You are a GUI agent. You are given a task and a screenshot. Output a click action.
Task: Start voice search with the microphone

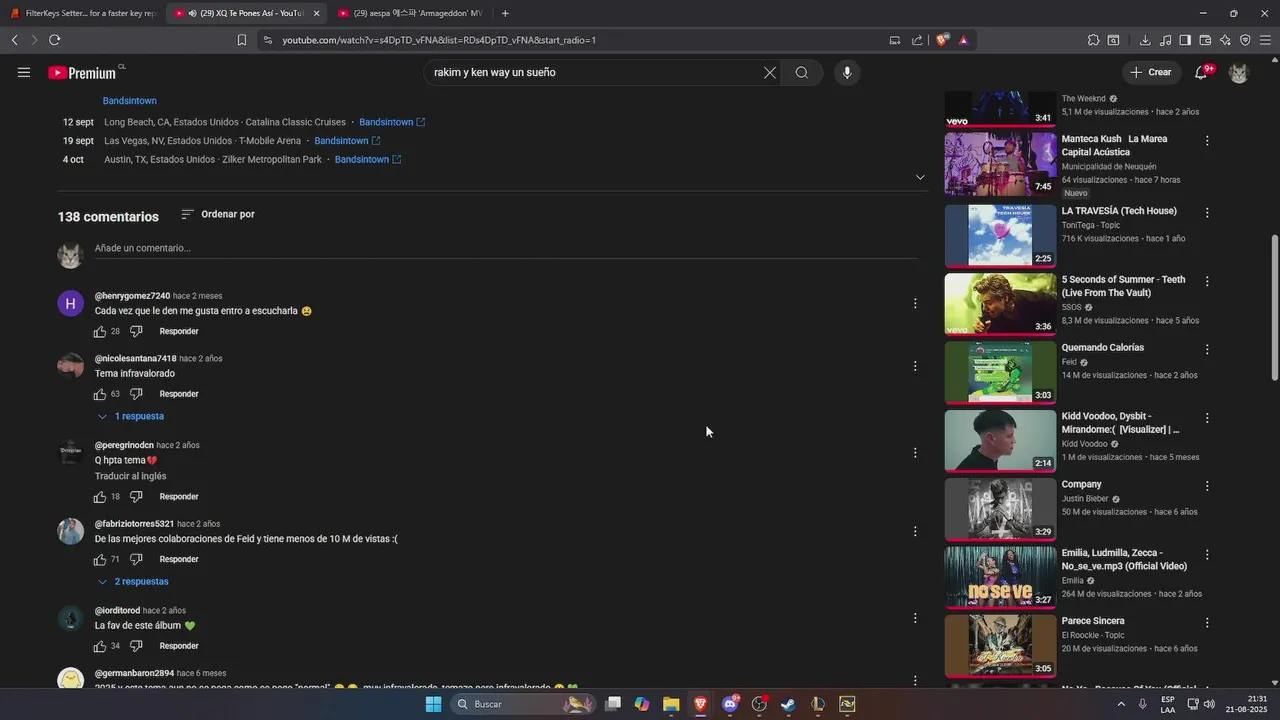coord(847,72)
